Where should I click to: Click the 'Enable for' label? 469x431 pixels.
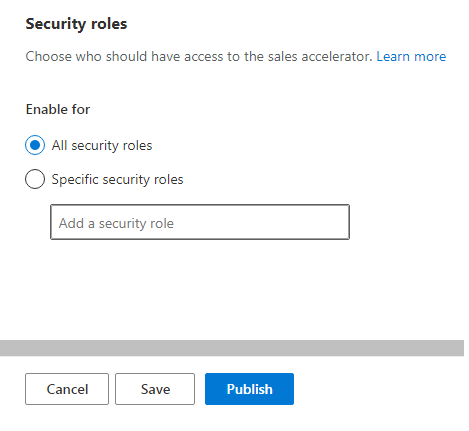[58, 109]
